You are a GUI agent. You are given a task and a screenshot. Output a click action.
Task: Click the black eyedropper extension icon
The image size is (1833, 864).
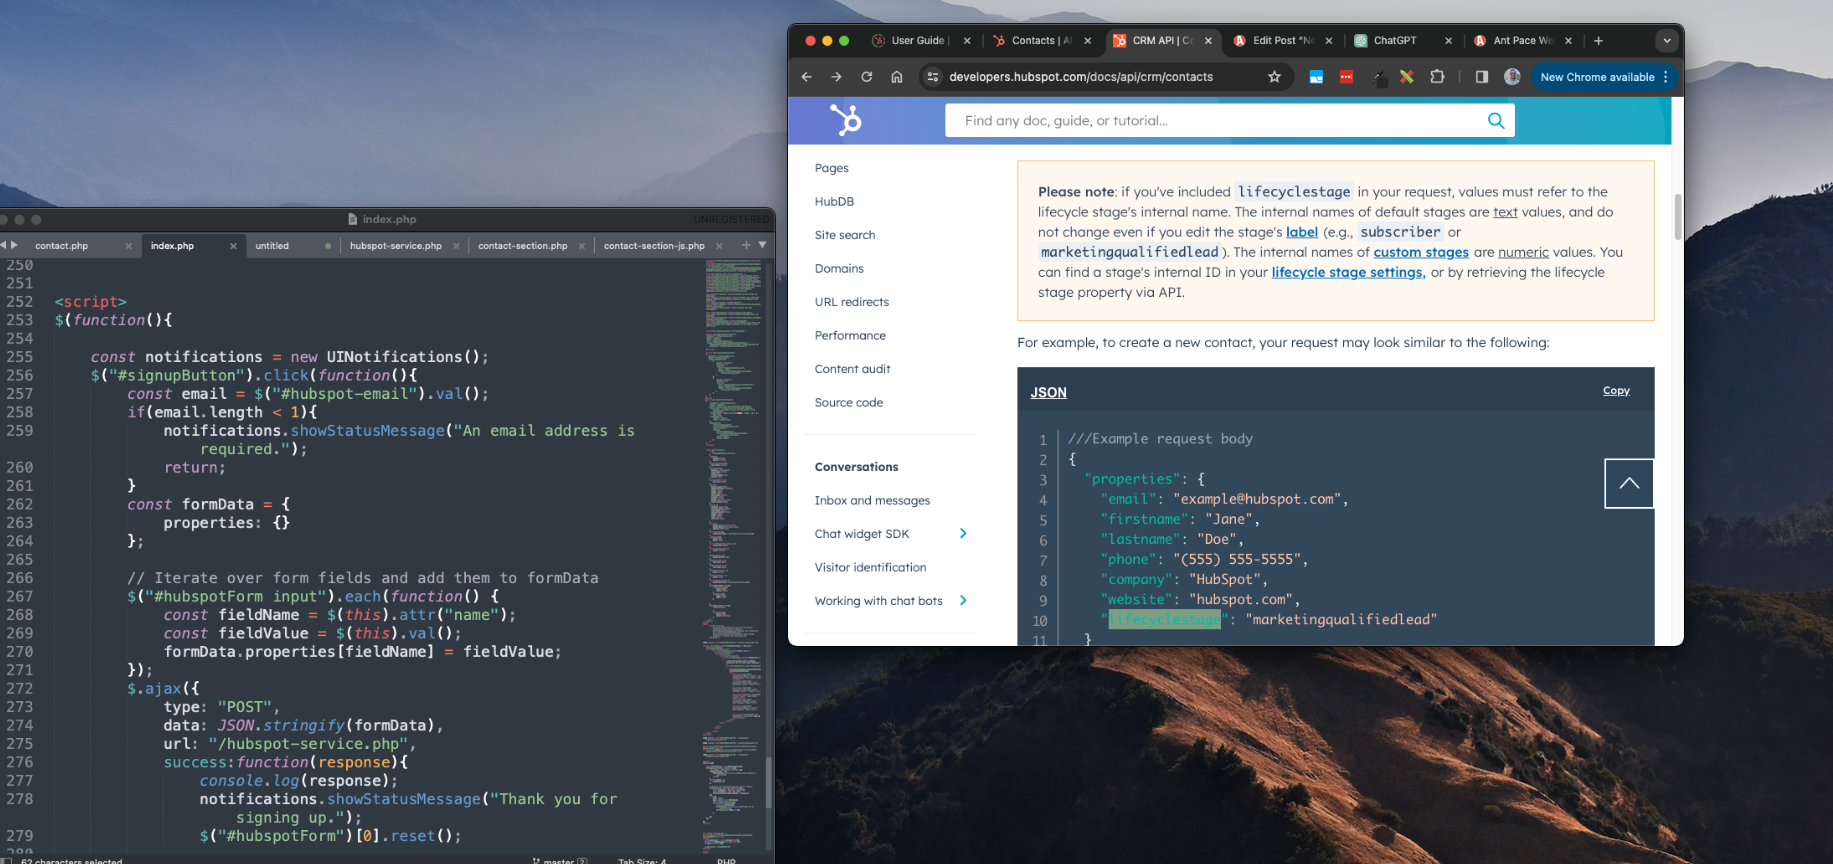pos(1378,77)
